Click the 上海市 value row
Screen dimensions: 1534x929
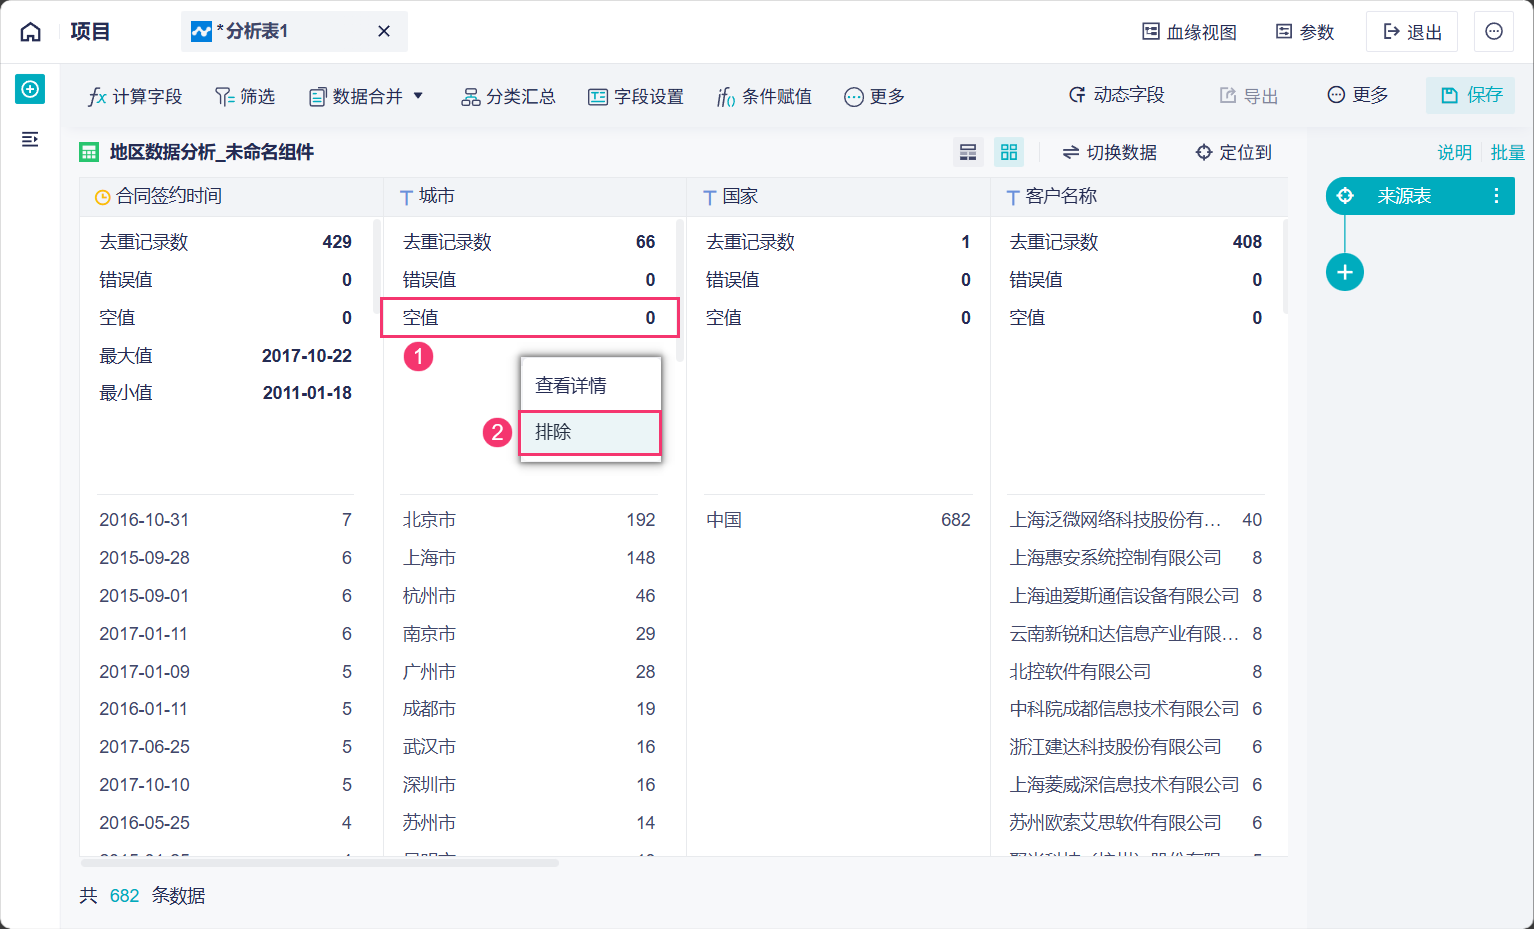pos(529,558)
